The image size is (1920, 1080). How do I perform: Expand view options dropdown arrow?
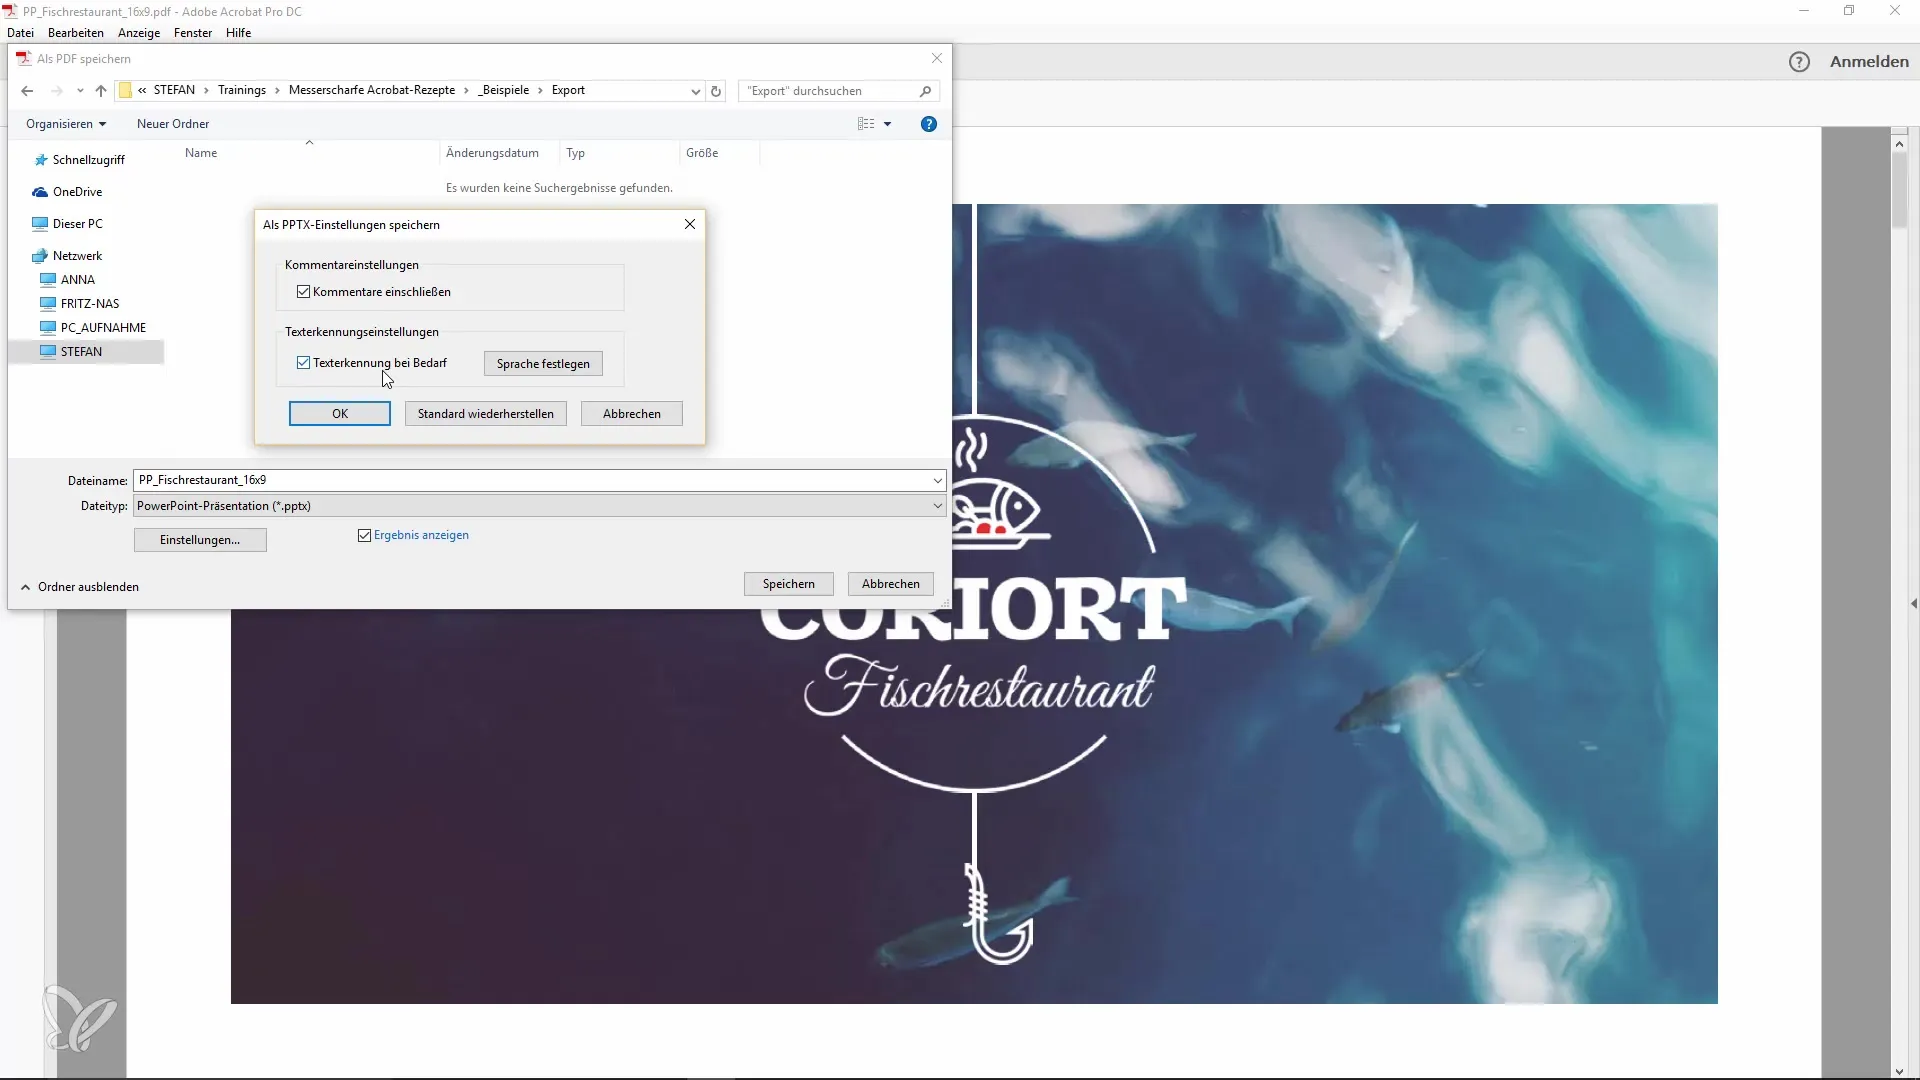887,124
